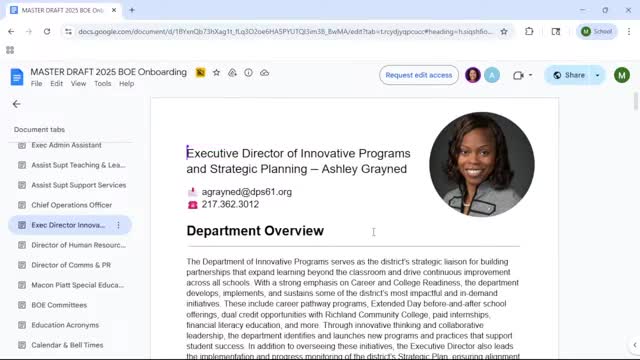Open the browser extensions puzzle icon
Screen dimensions: 640x360
tap(529, 31)
